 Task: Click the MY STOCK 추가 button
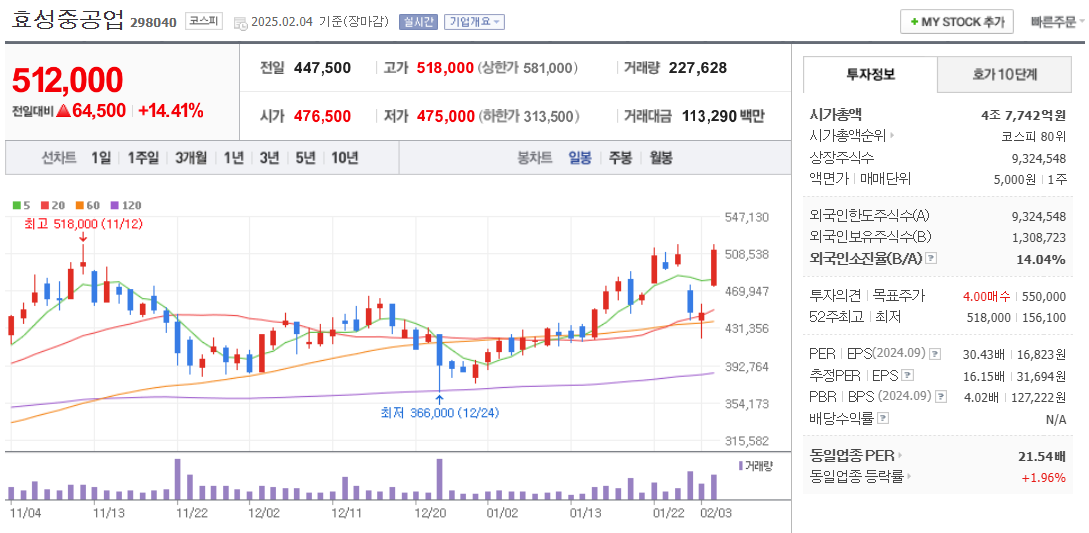(957, 22)
